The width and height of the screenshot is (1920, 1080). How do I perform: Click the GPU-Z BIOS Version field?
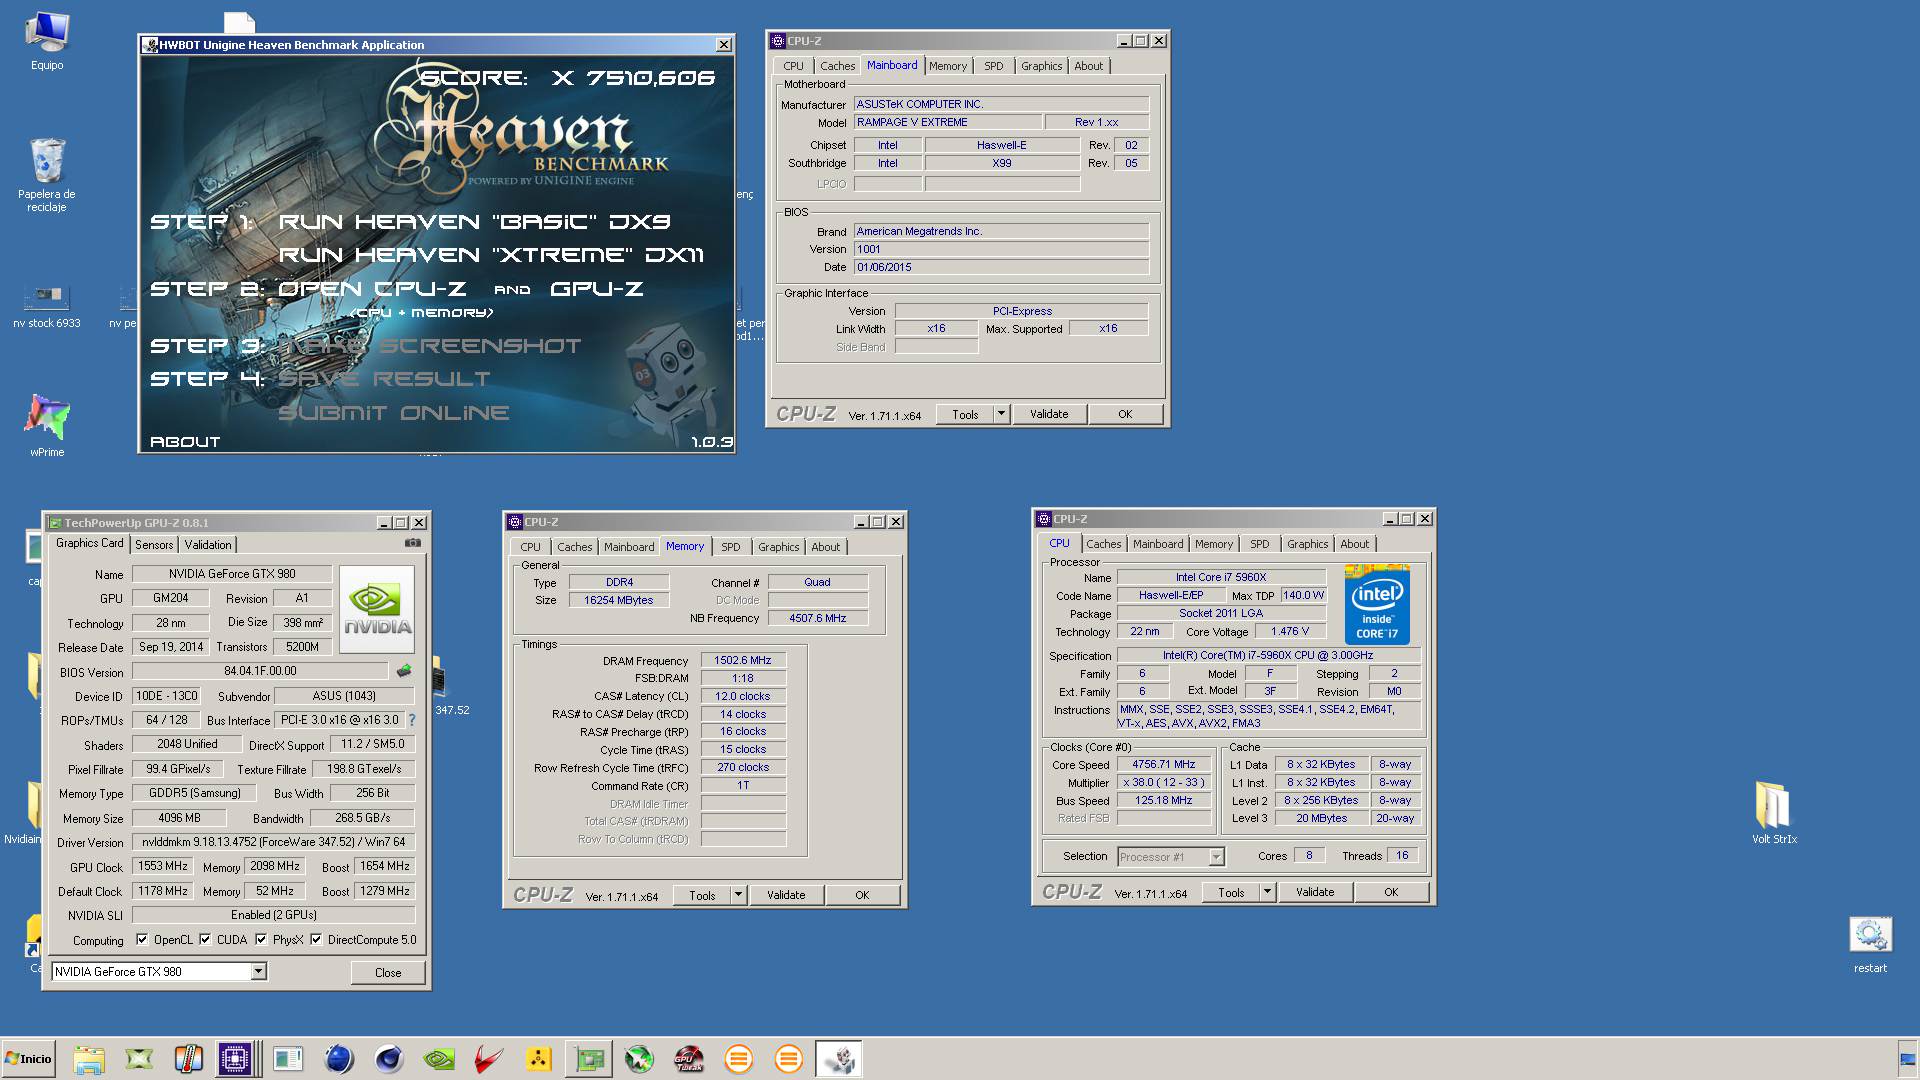click(x=260, y=671)
